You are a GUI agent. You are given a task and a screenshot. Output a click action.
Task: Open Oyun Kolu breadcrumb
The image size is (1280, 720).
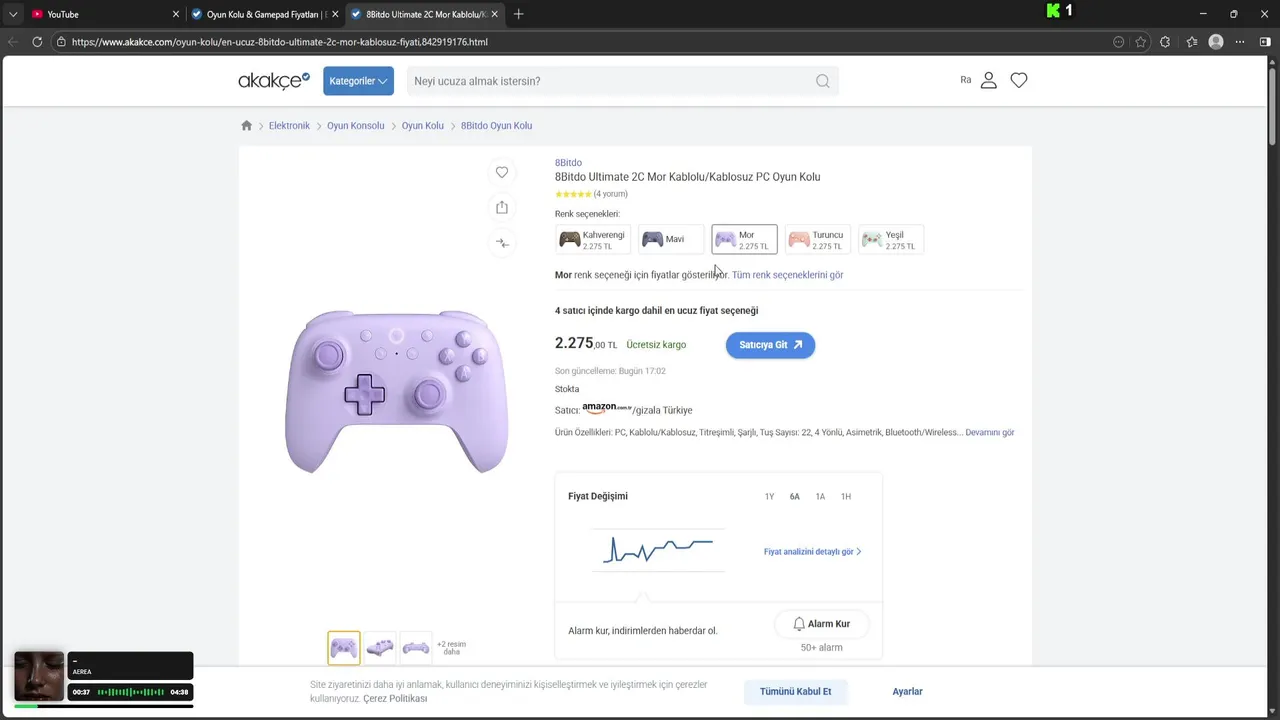coord(422,126)
